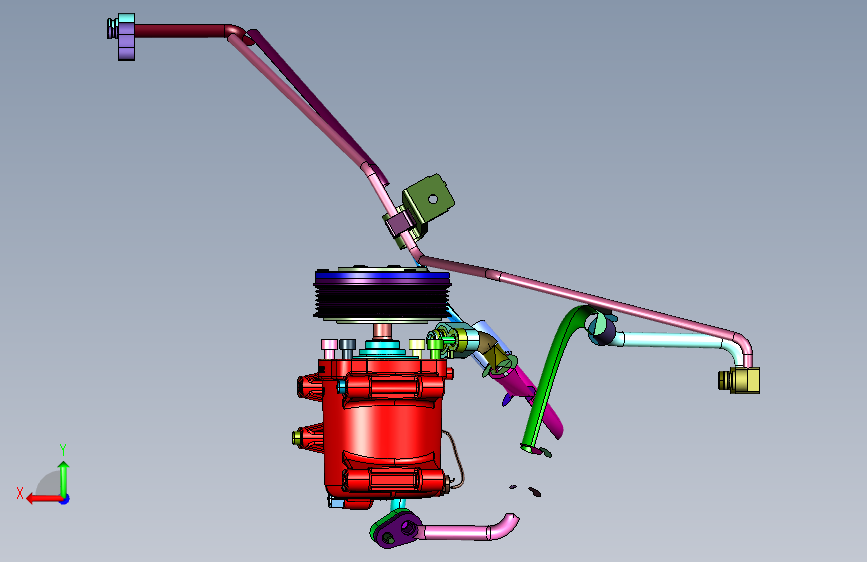The height and width of the screenshot is (562, 867).
Task: Click the red X axis arrow of the triad
Action: (x=43, y=499)
